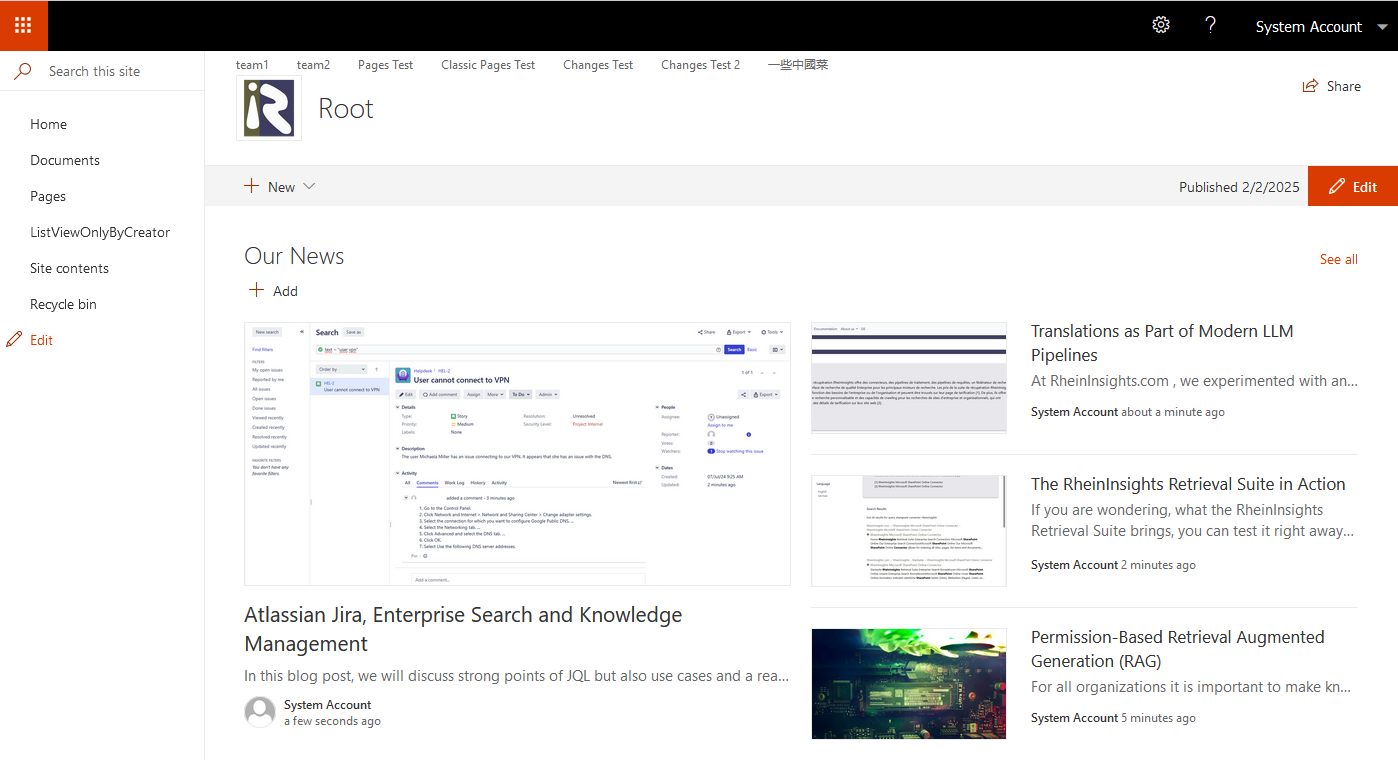Click the plus icon next to Add

[256, 290]
